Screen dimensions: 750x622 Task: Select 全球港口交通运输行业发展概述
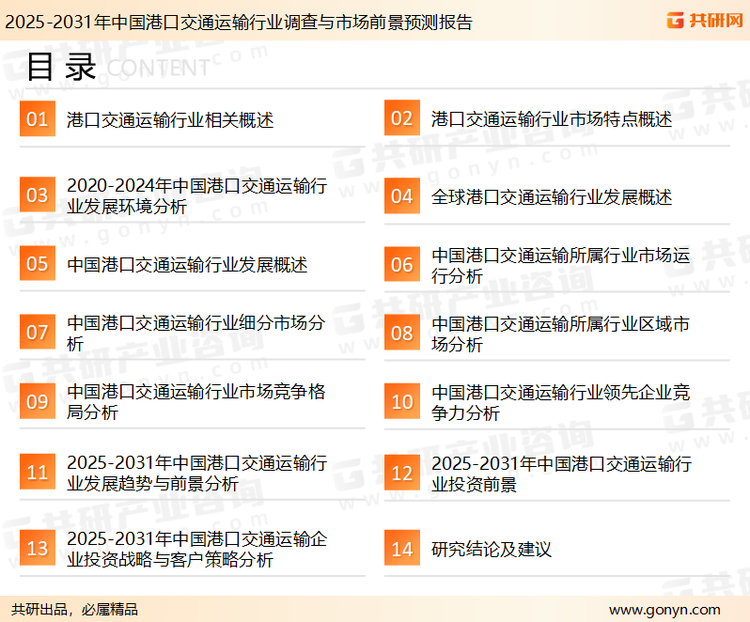click(x=551, y=197)
